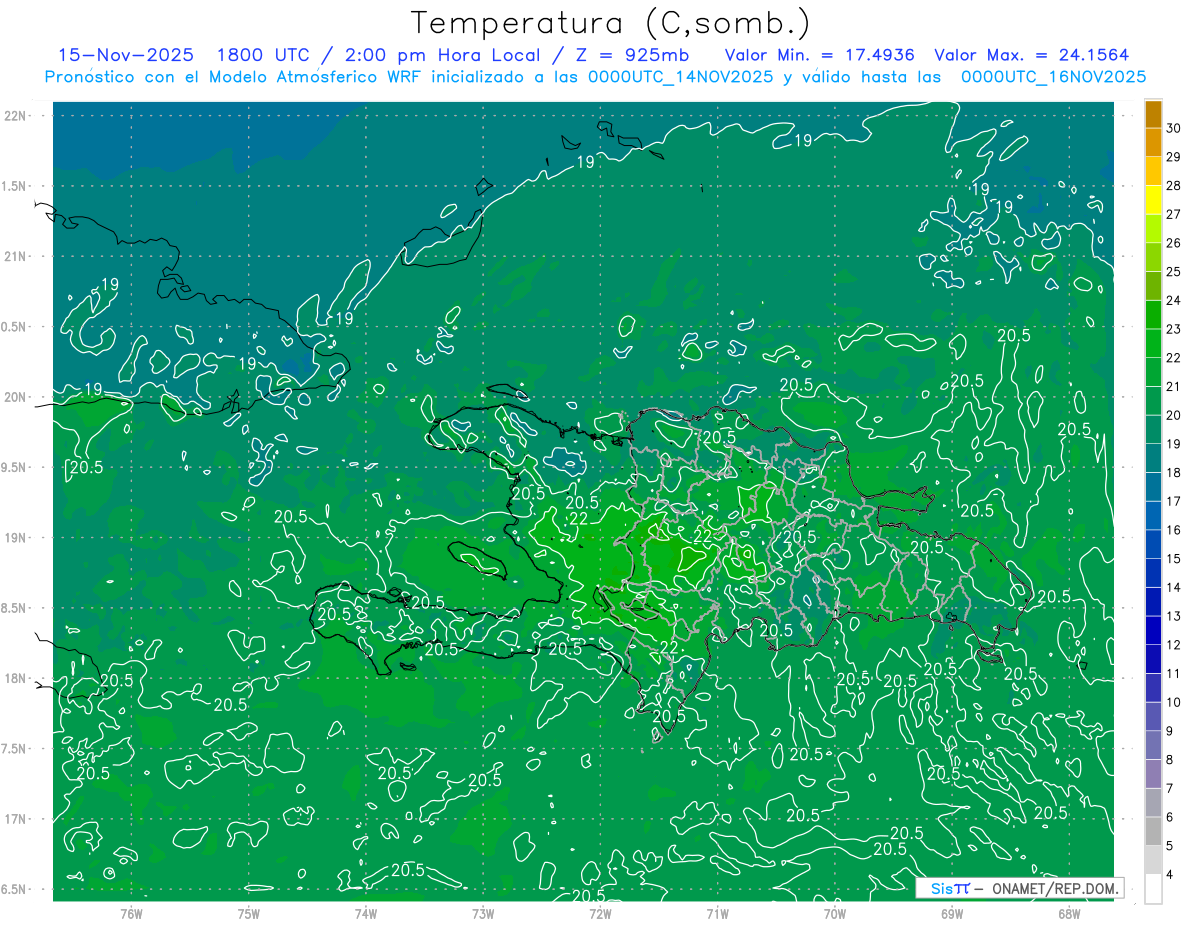1200x927 pixels.
Task: Click legend value '4'
Action: (1172, 875)
